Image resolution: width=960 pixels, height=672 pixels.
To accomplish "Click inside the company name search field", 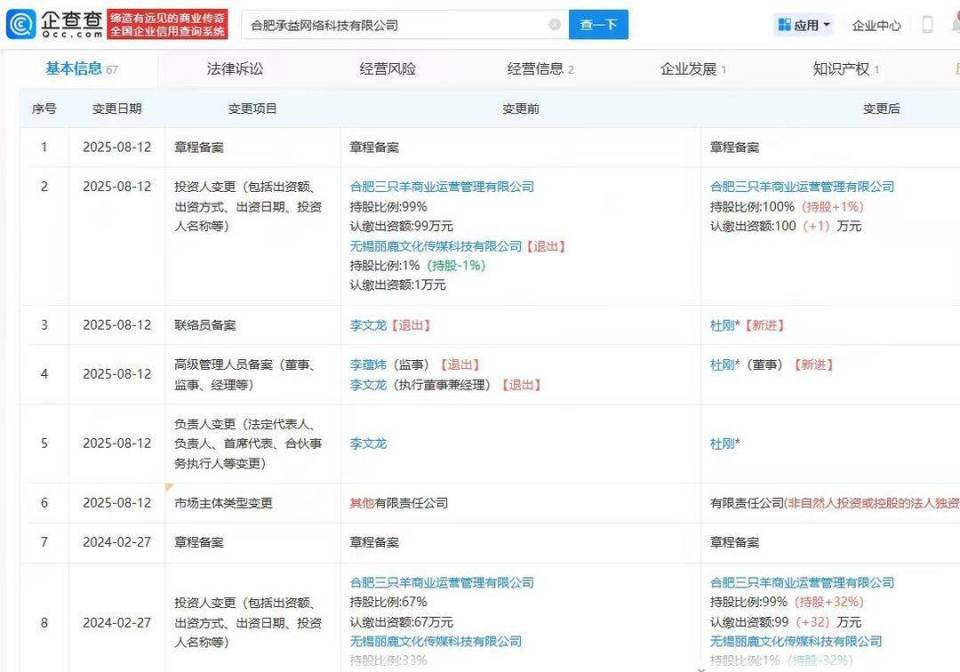I will coord(400,25).
